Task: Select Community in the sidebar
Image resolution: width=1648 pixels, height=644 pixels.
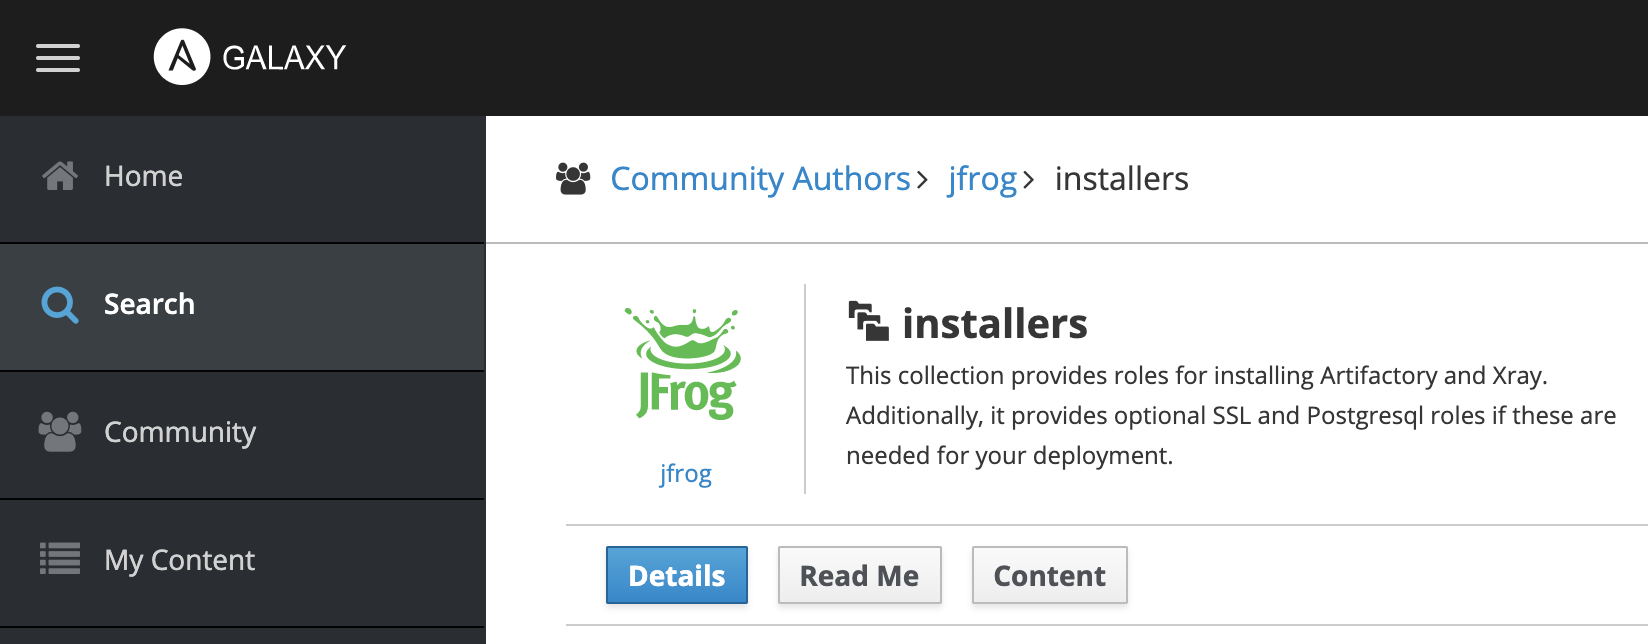Action: click(179, 432)
